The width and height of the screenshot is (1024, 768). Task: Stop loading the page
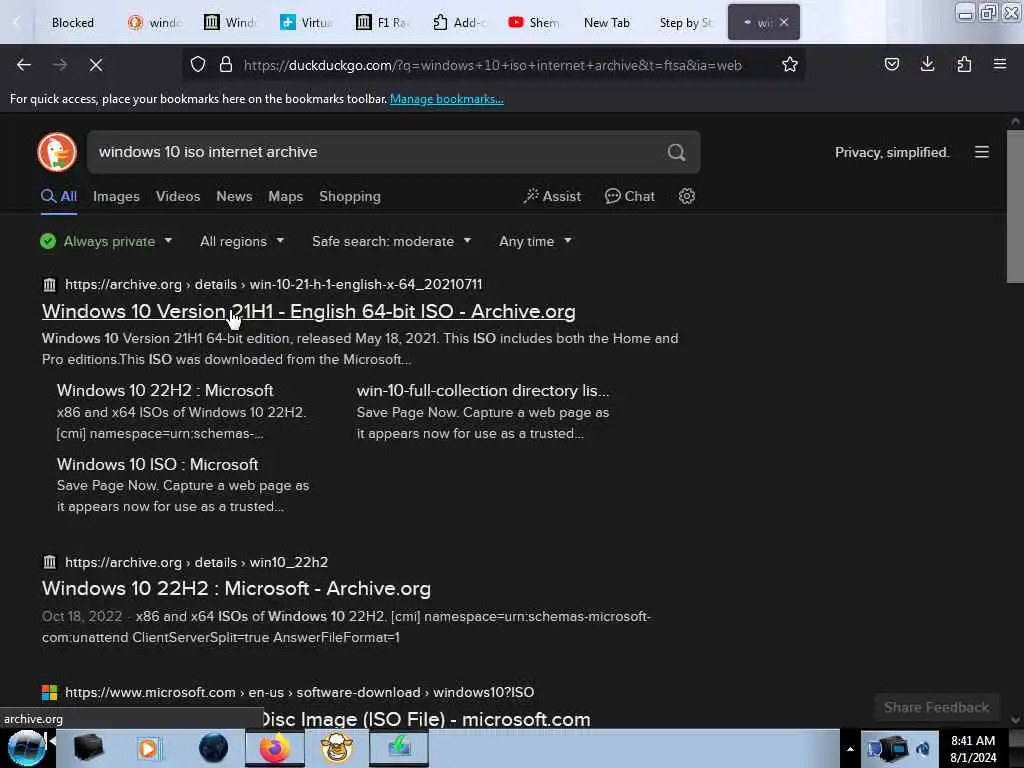[x=96, y=65]
